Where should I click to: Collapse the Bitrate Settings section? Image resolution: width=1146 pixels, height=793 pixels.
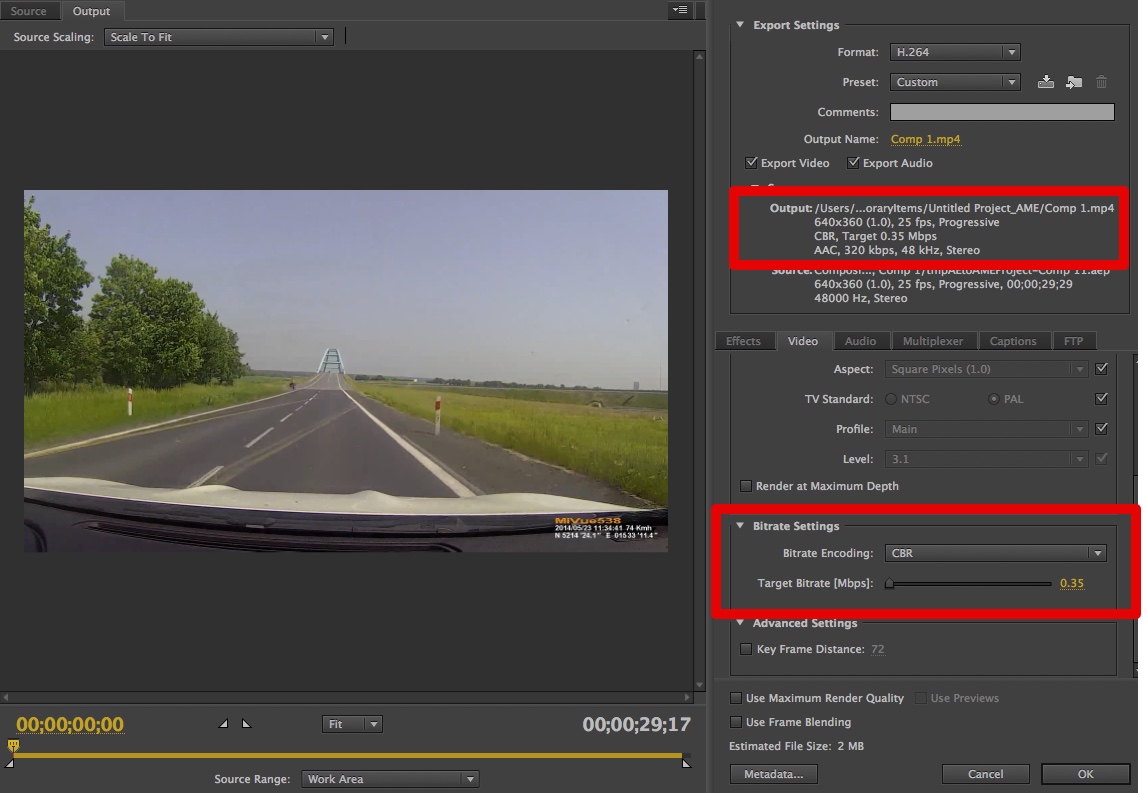pyautogui.click(x=740, y=526)
